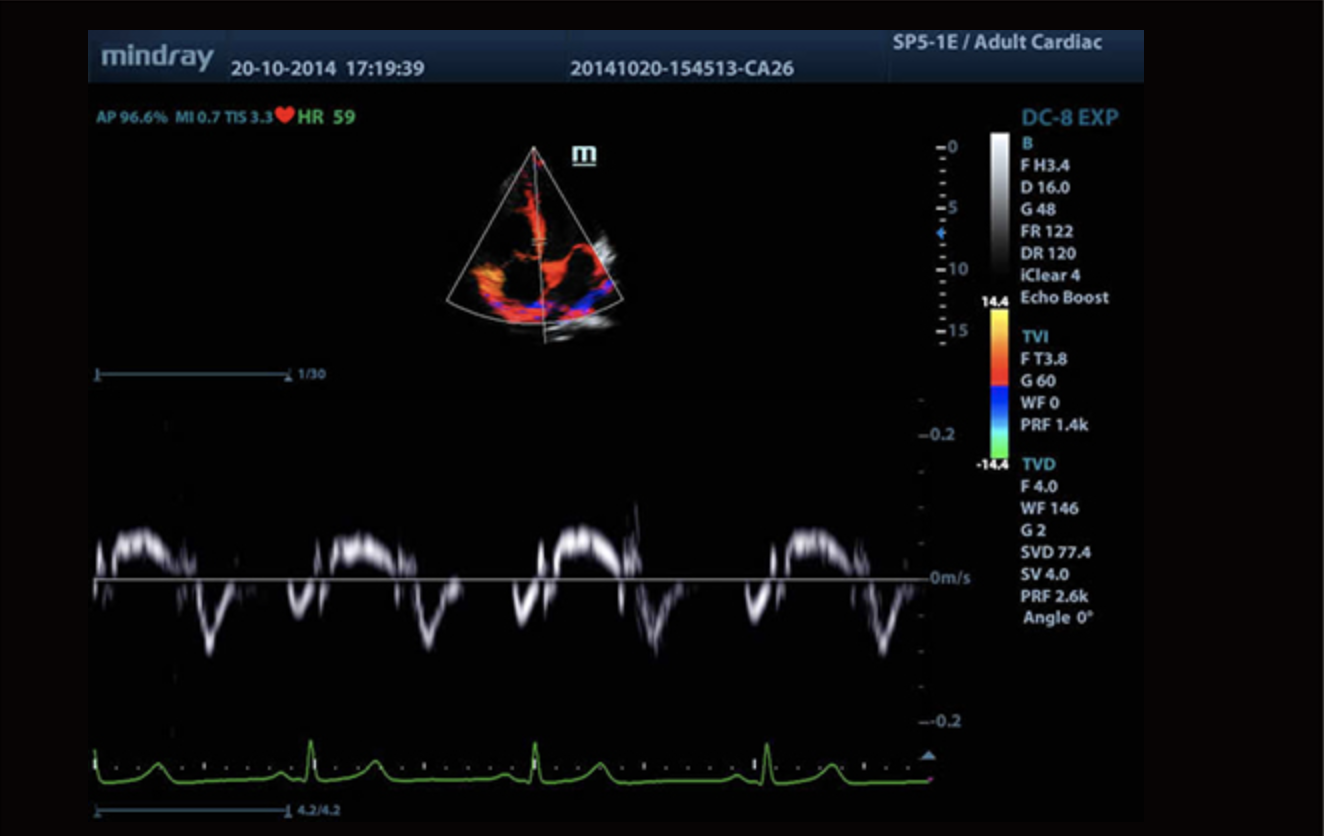Click the cine progress bar labeled 1/30
The width and height of the screenshot is (1324, 836).
tap(192, 375)
